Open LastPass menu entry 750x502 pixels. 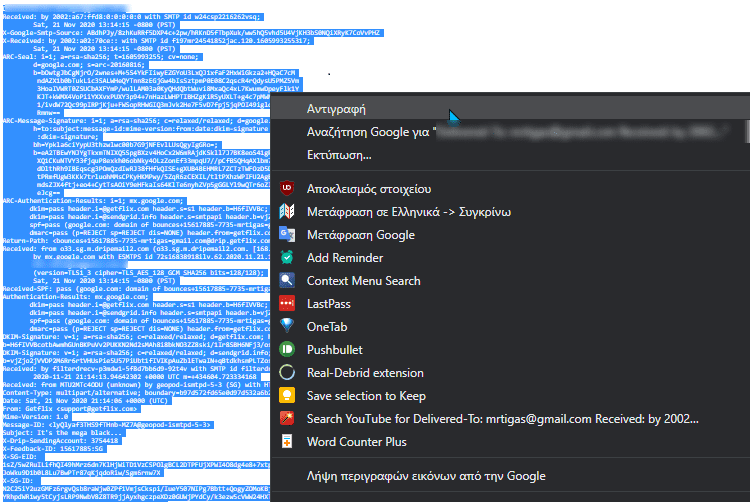click(x=510, y=304)
